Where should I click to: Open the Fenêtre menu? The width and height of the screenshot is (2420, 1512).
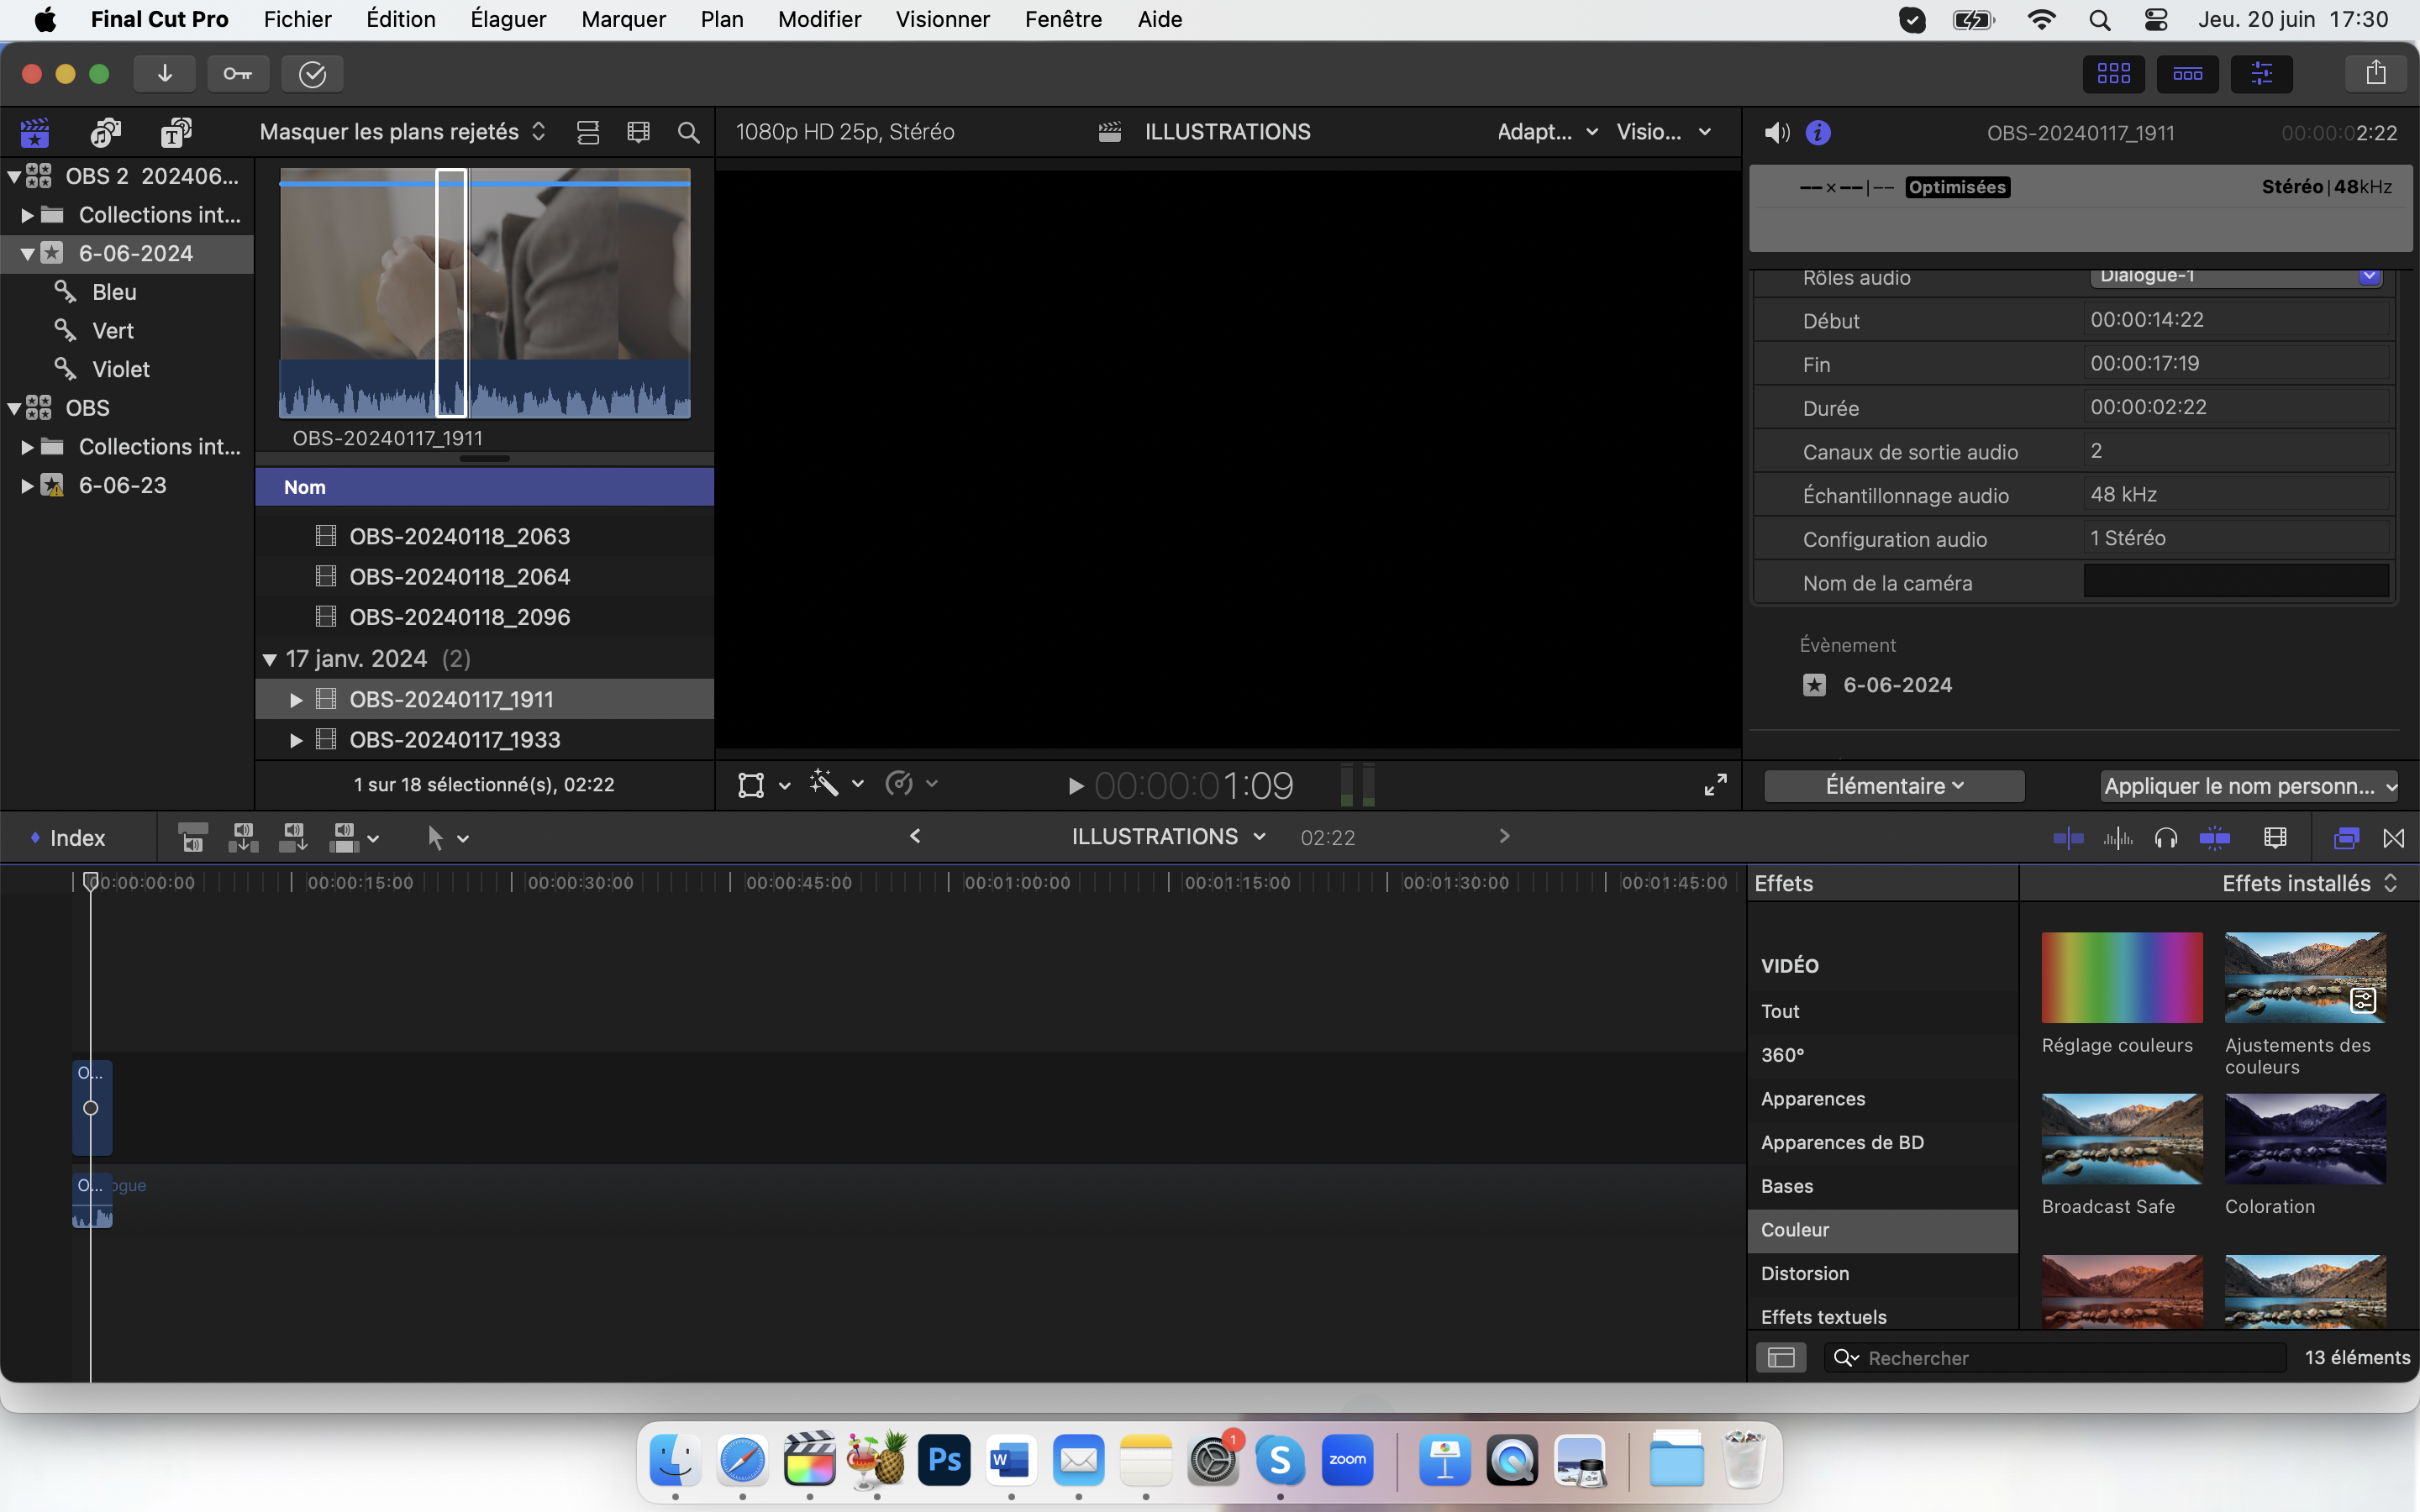pyautogui.click(x=1063, y=19)
